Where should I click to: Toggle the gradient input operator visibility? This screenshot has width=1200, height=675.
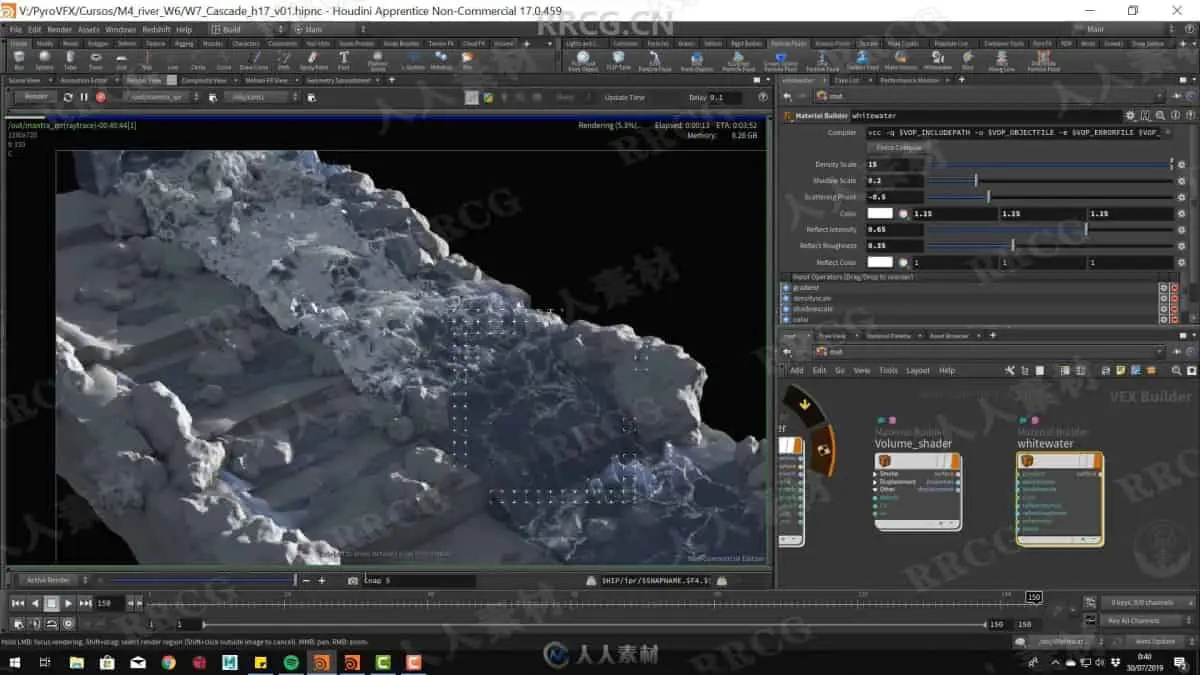click(x=785, y=288)
